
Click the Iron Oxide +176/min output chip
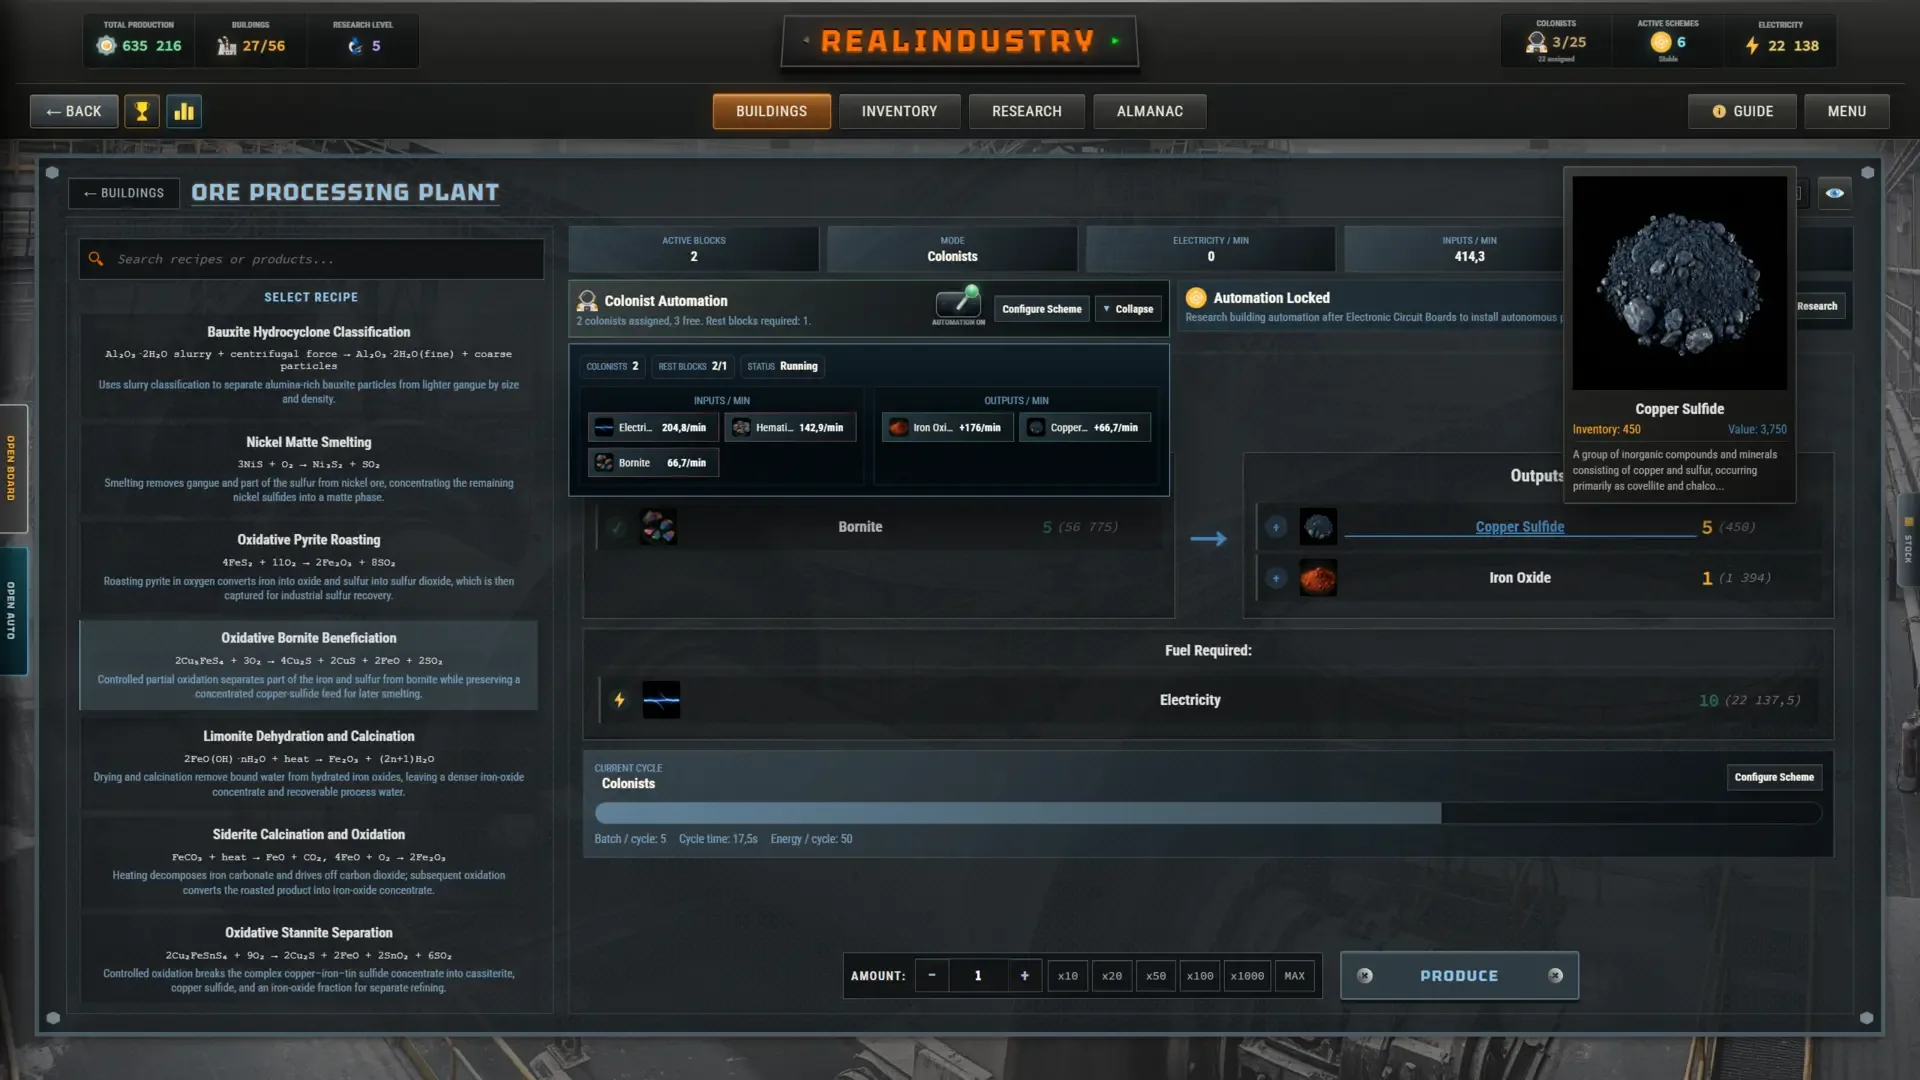point(947,427)
